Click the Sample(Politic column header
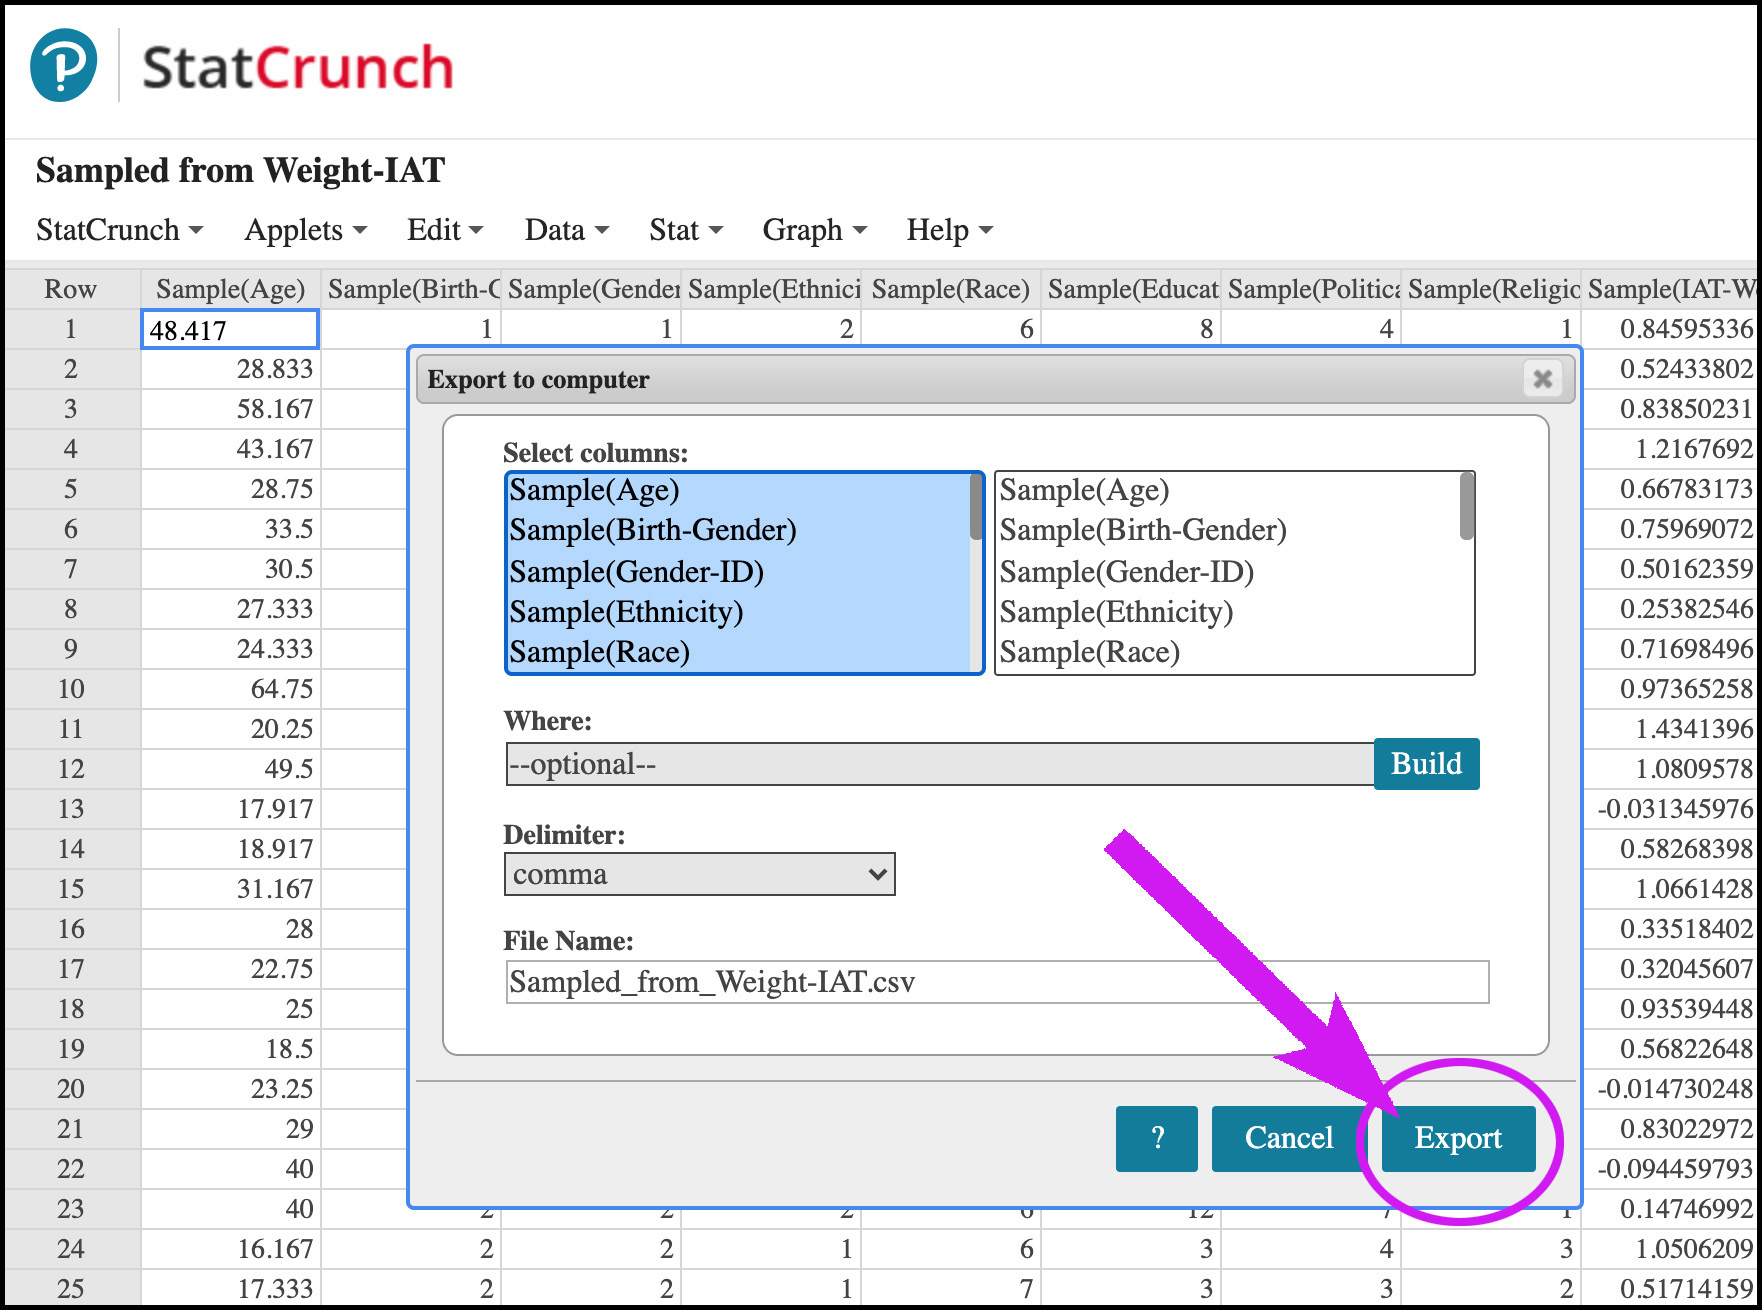This screenshot has height=1310, width=1762. coord(1311,289)
